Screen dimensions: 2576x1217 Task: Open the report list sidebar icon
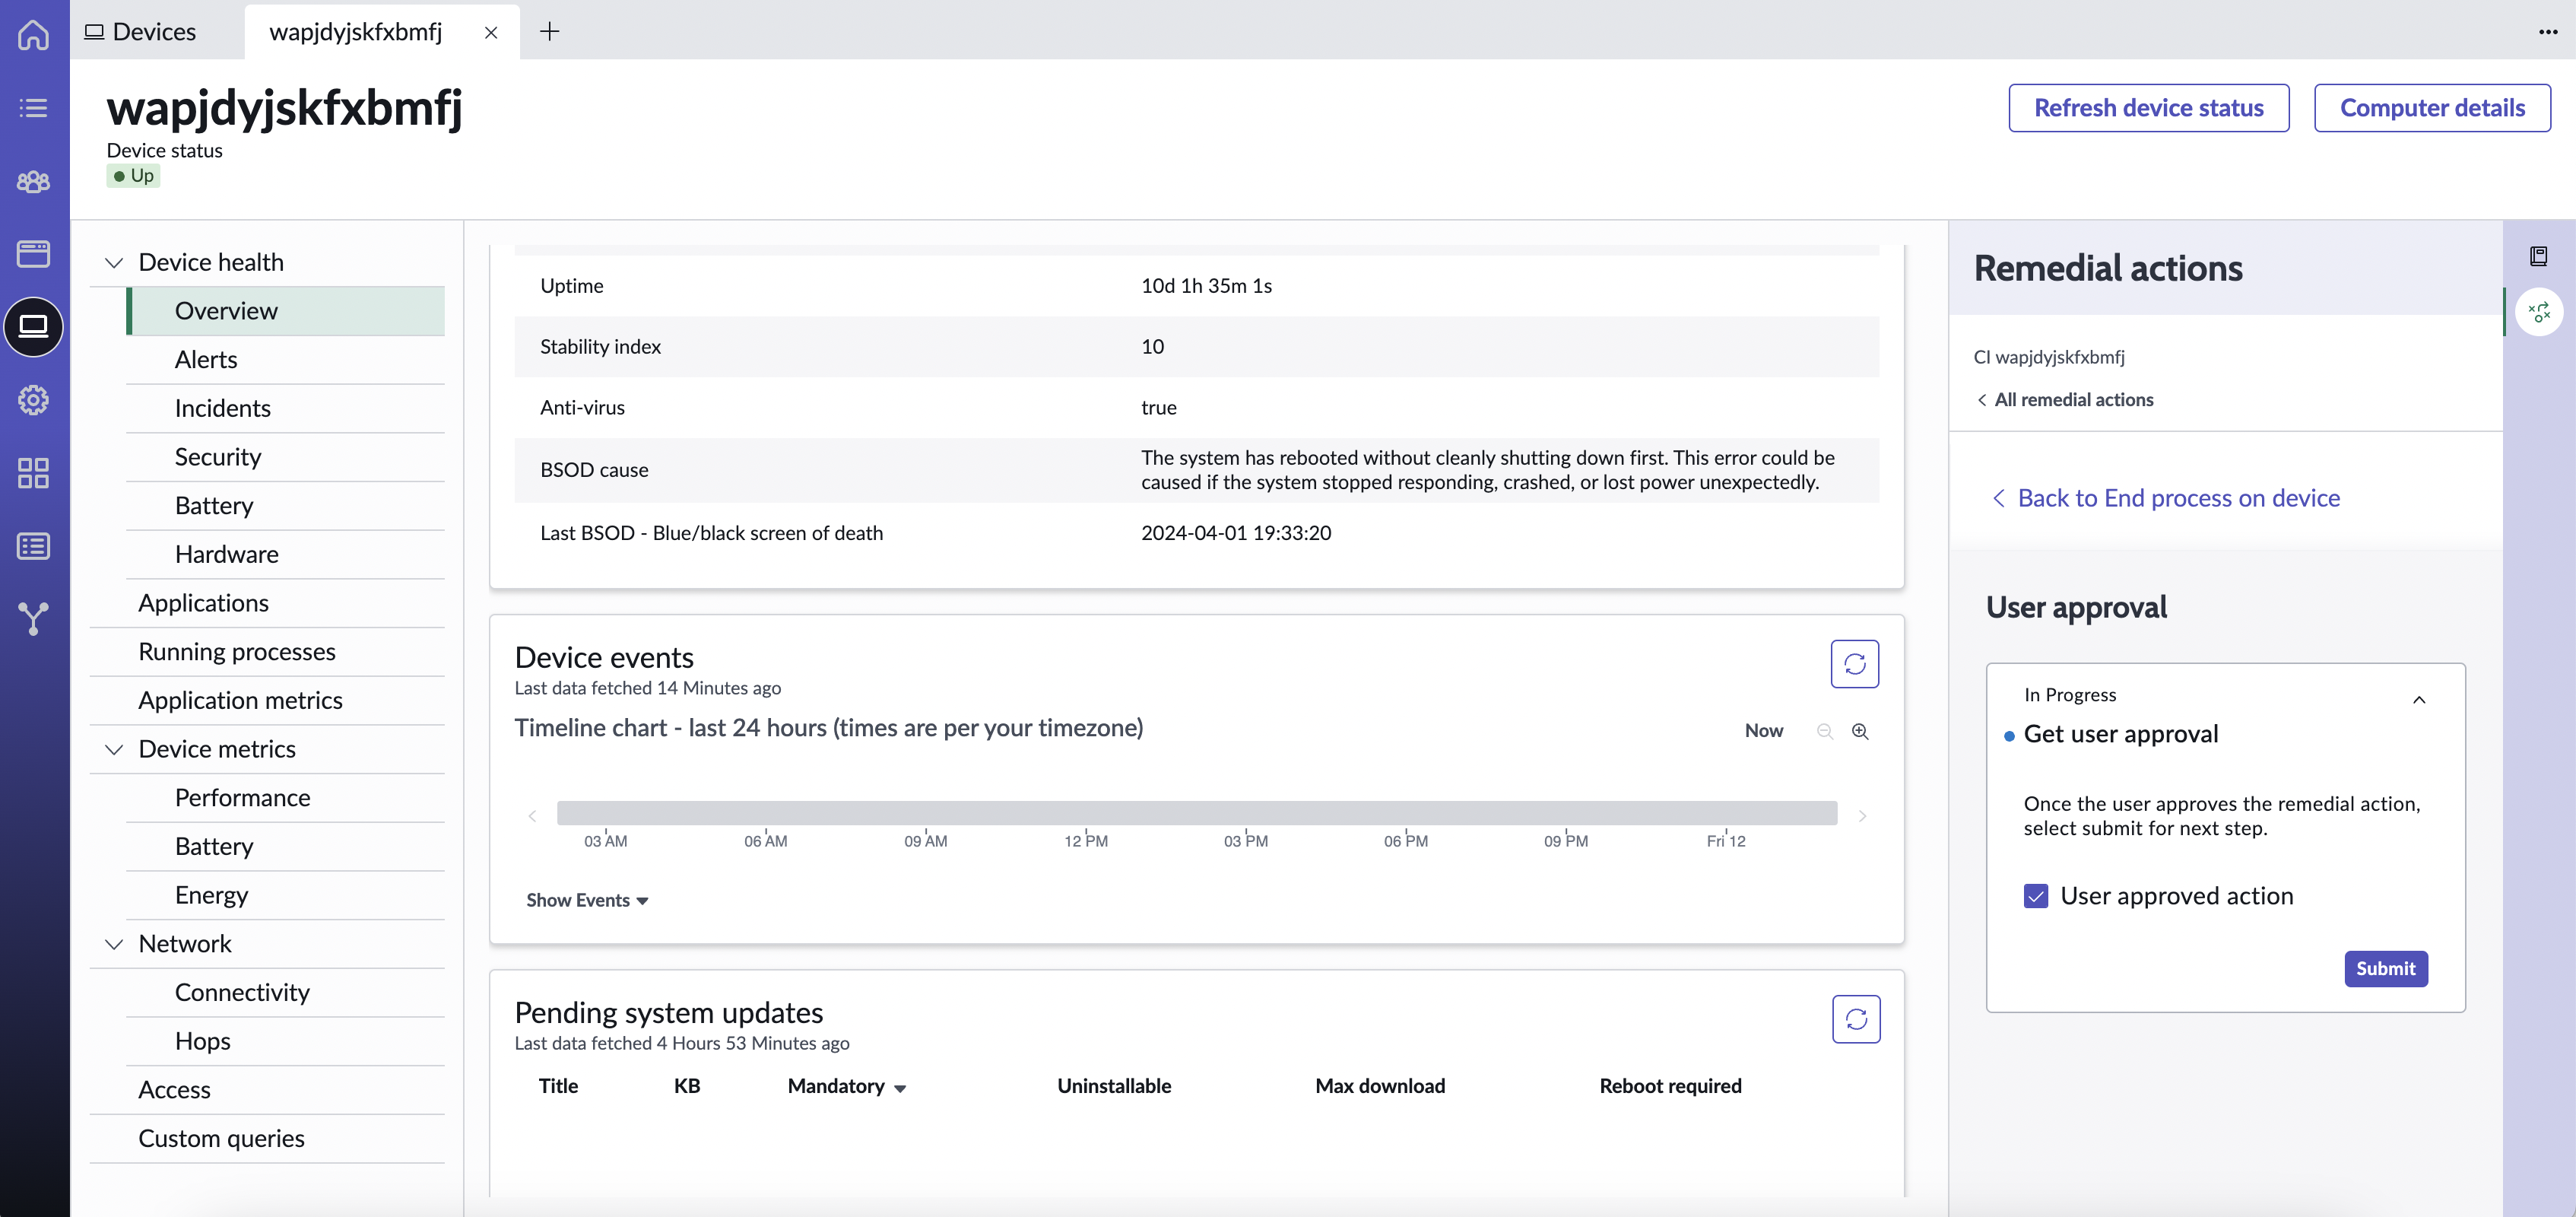click(33, 546)
